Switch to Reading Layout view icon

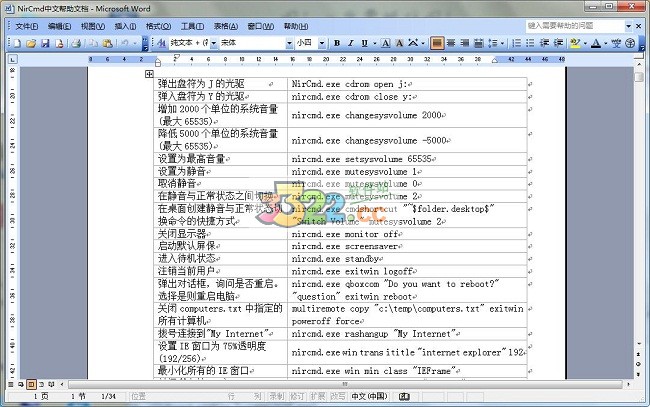tap(51, 384)
